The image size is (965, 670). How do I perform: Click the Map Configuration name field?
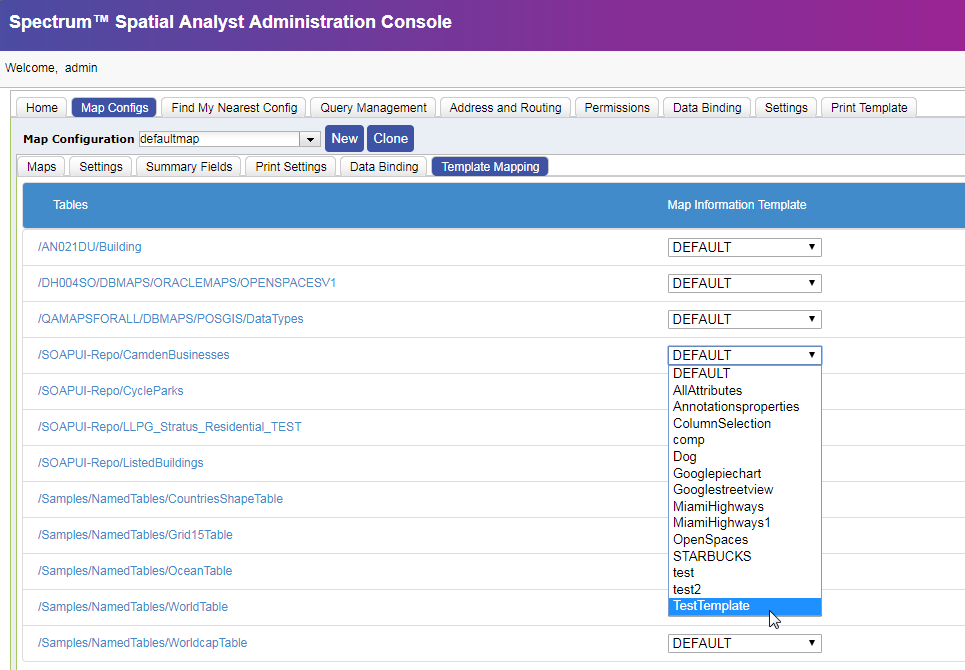(218, 140)
